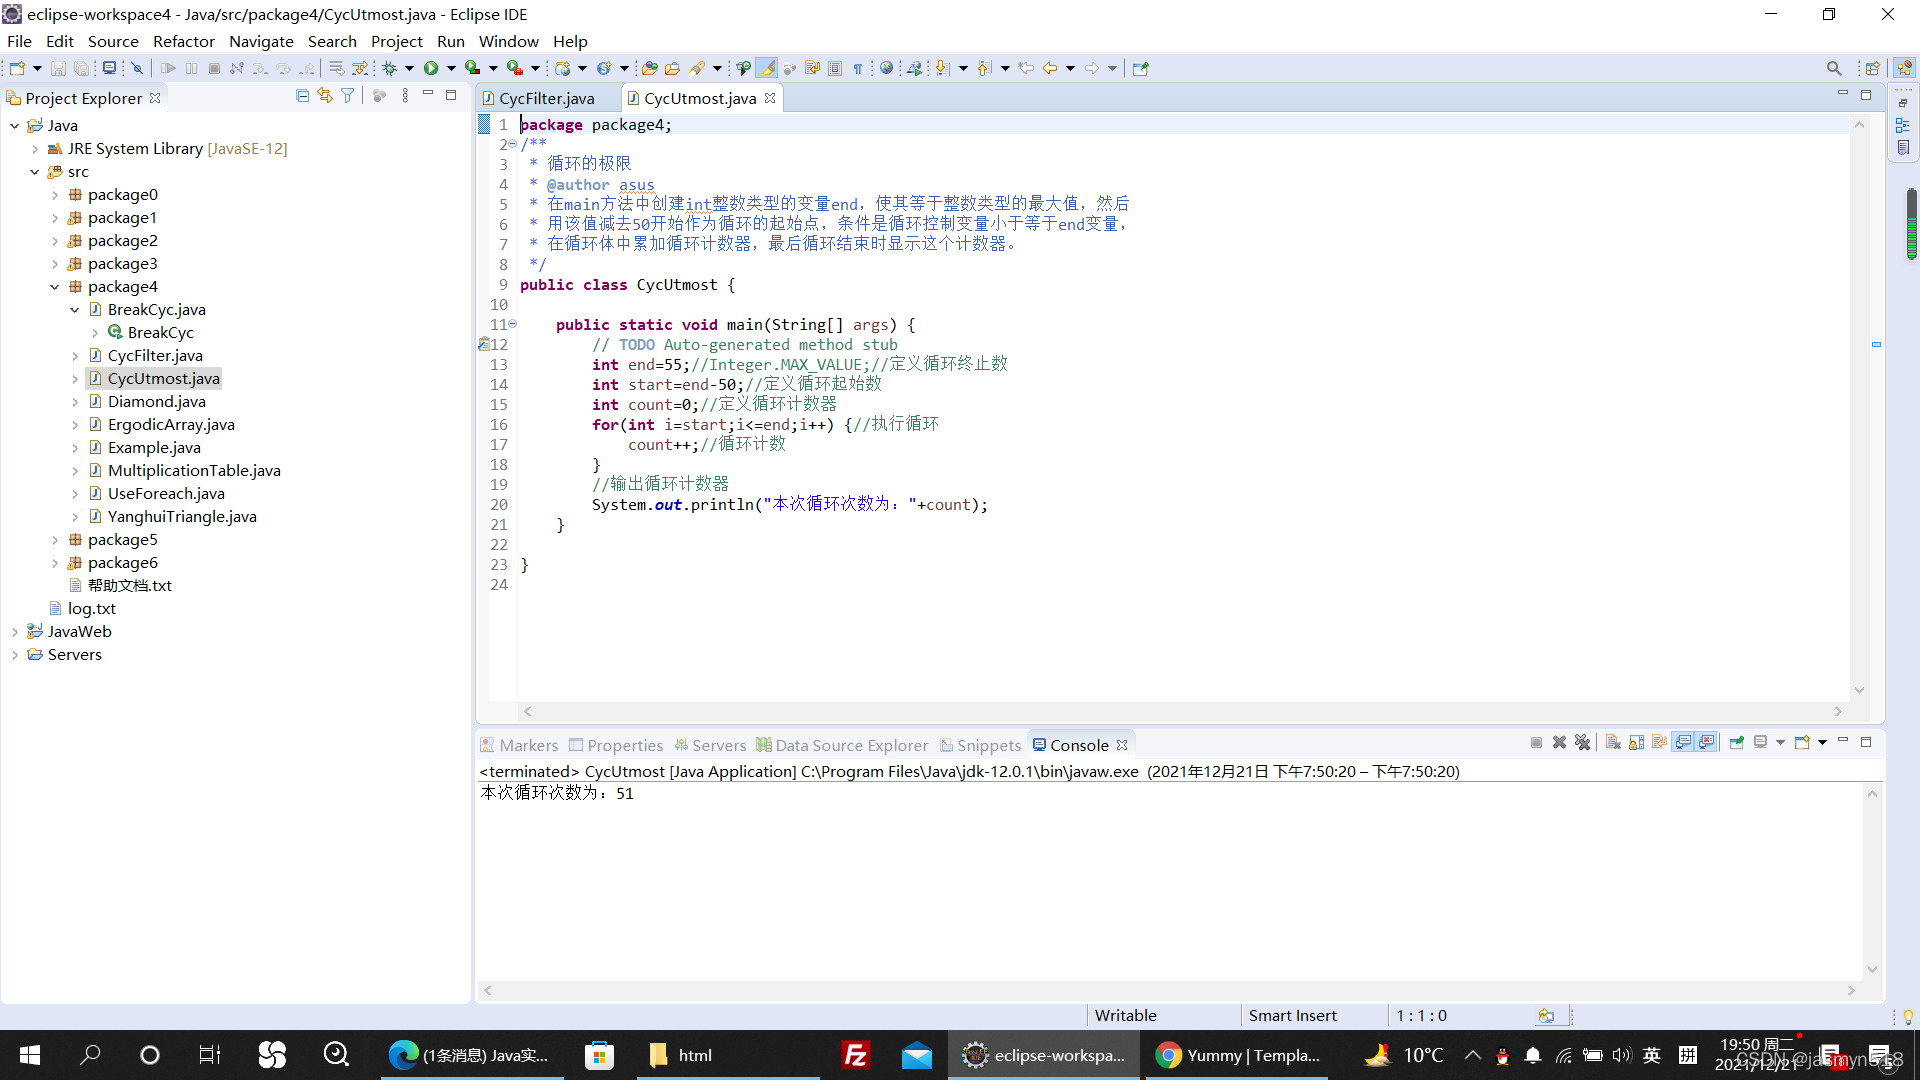Click the Back navigation arrow
Image resolution: width=1920 pixels, height=1080 pixels.
(x=1050, y=68)
